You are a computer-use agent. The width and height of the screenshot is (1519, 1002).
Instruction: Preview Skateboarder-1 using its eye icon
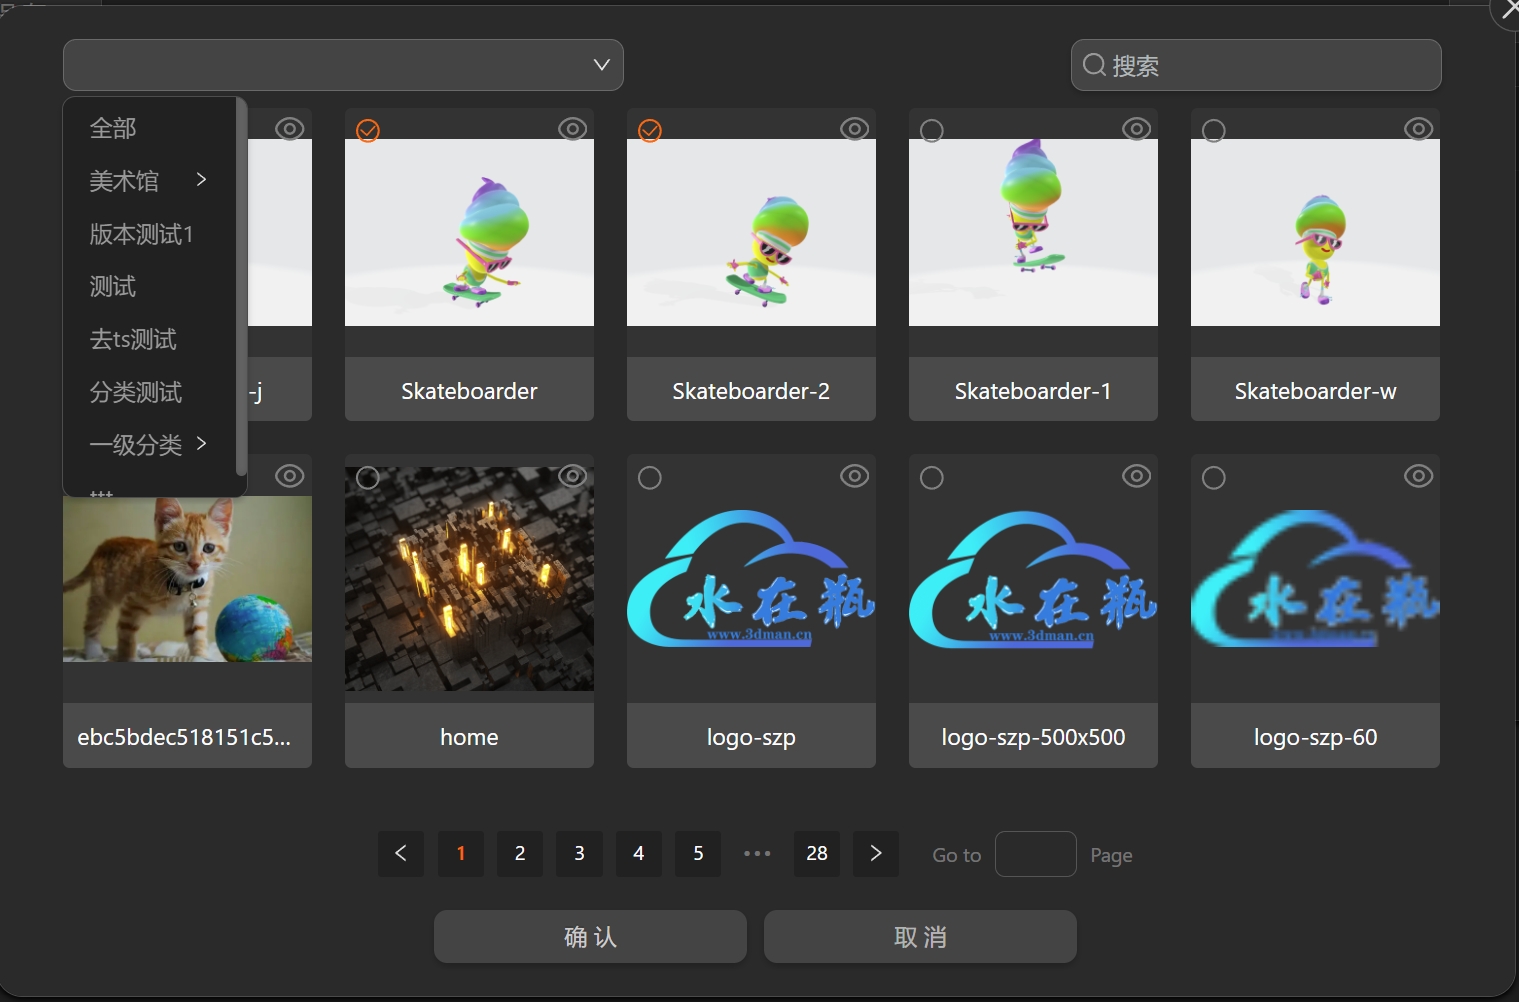pyautogui.click(x=1136, y=128)
